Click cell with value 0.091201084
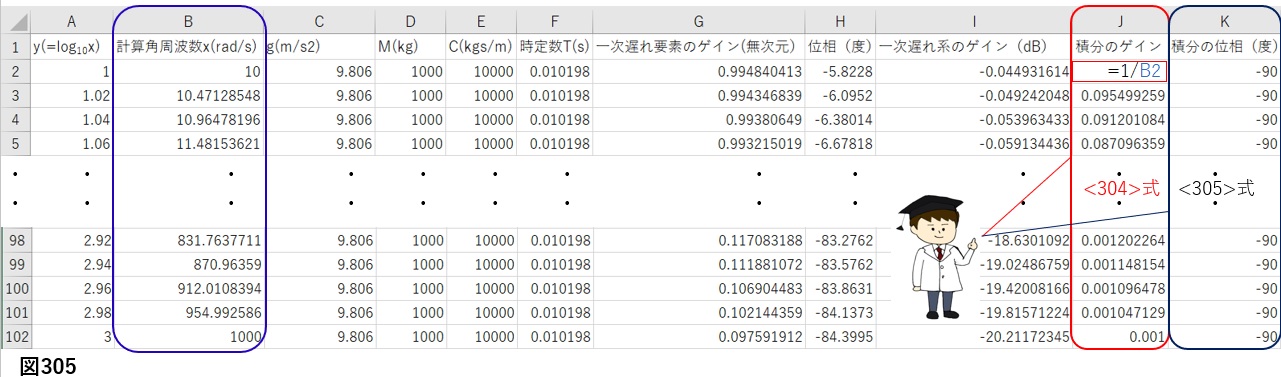Screen dimensions: 1281x377 pyautogui.click(x=1119, y=120)
